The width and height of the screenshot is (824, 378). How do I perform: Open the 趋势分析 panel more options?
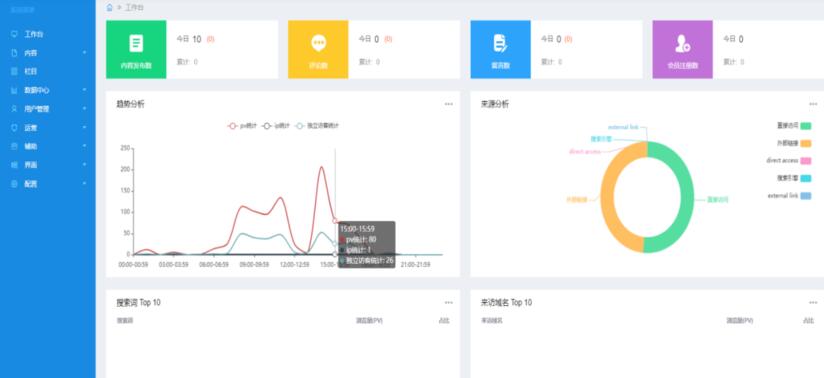pyautogui.click(x=449, y=104)
